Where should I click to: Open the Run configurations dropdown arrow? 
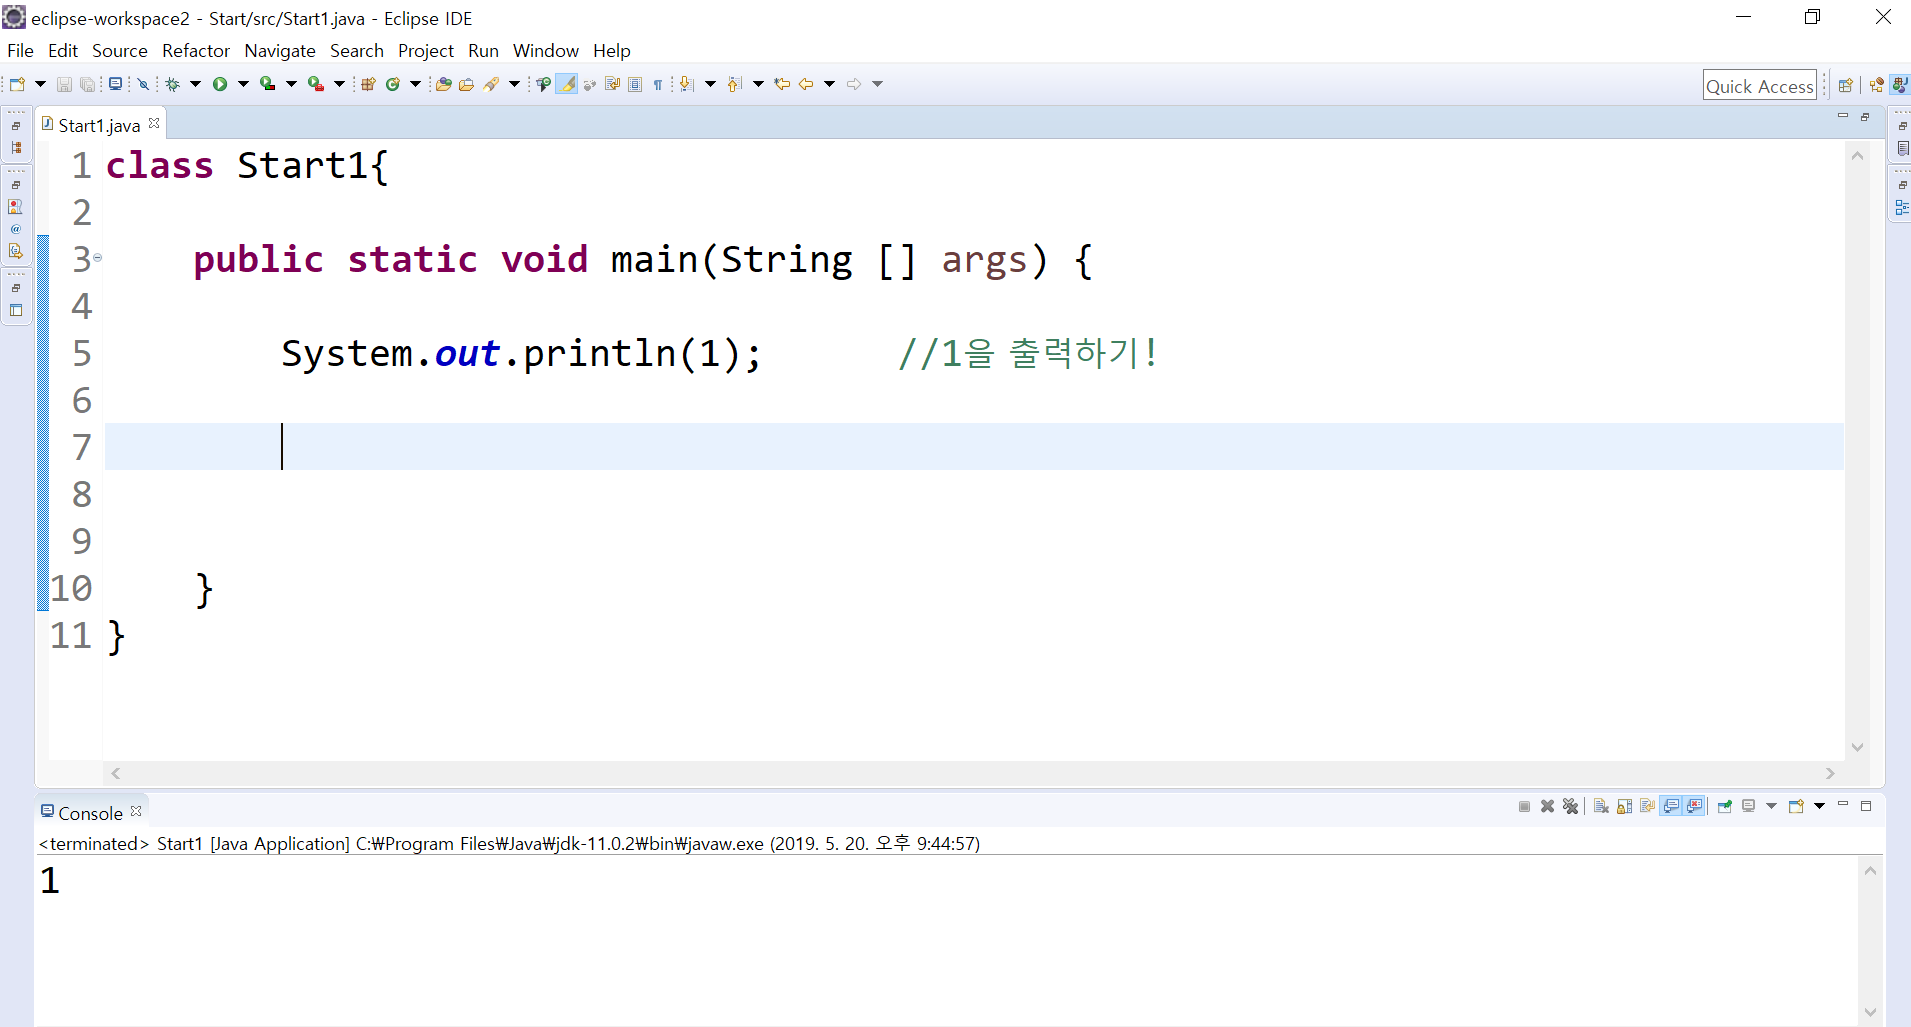click(x=243, y=84)
